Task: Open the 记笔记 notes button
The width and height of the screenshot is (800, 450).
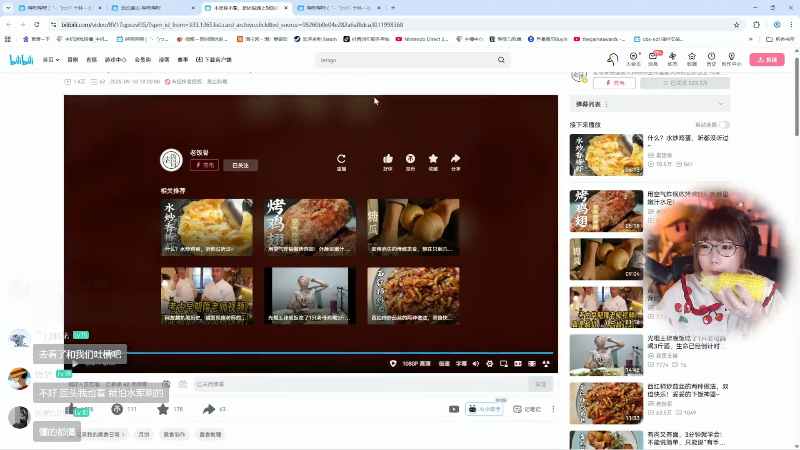Action: pyautogui.click(x=527, y=409)
